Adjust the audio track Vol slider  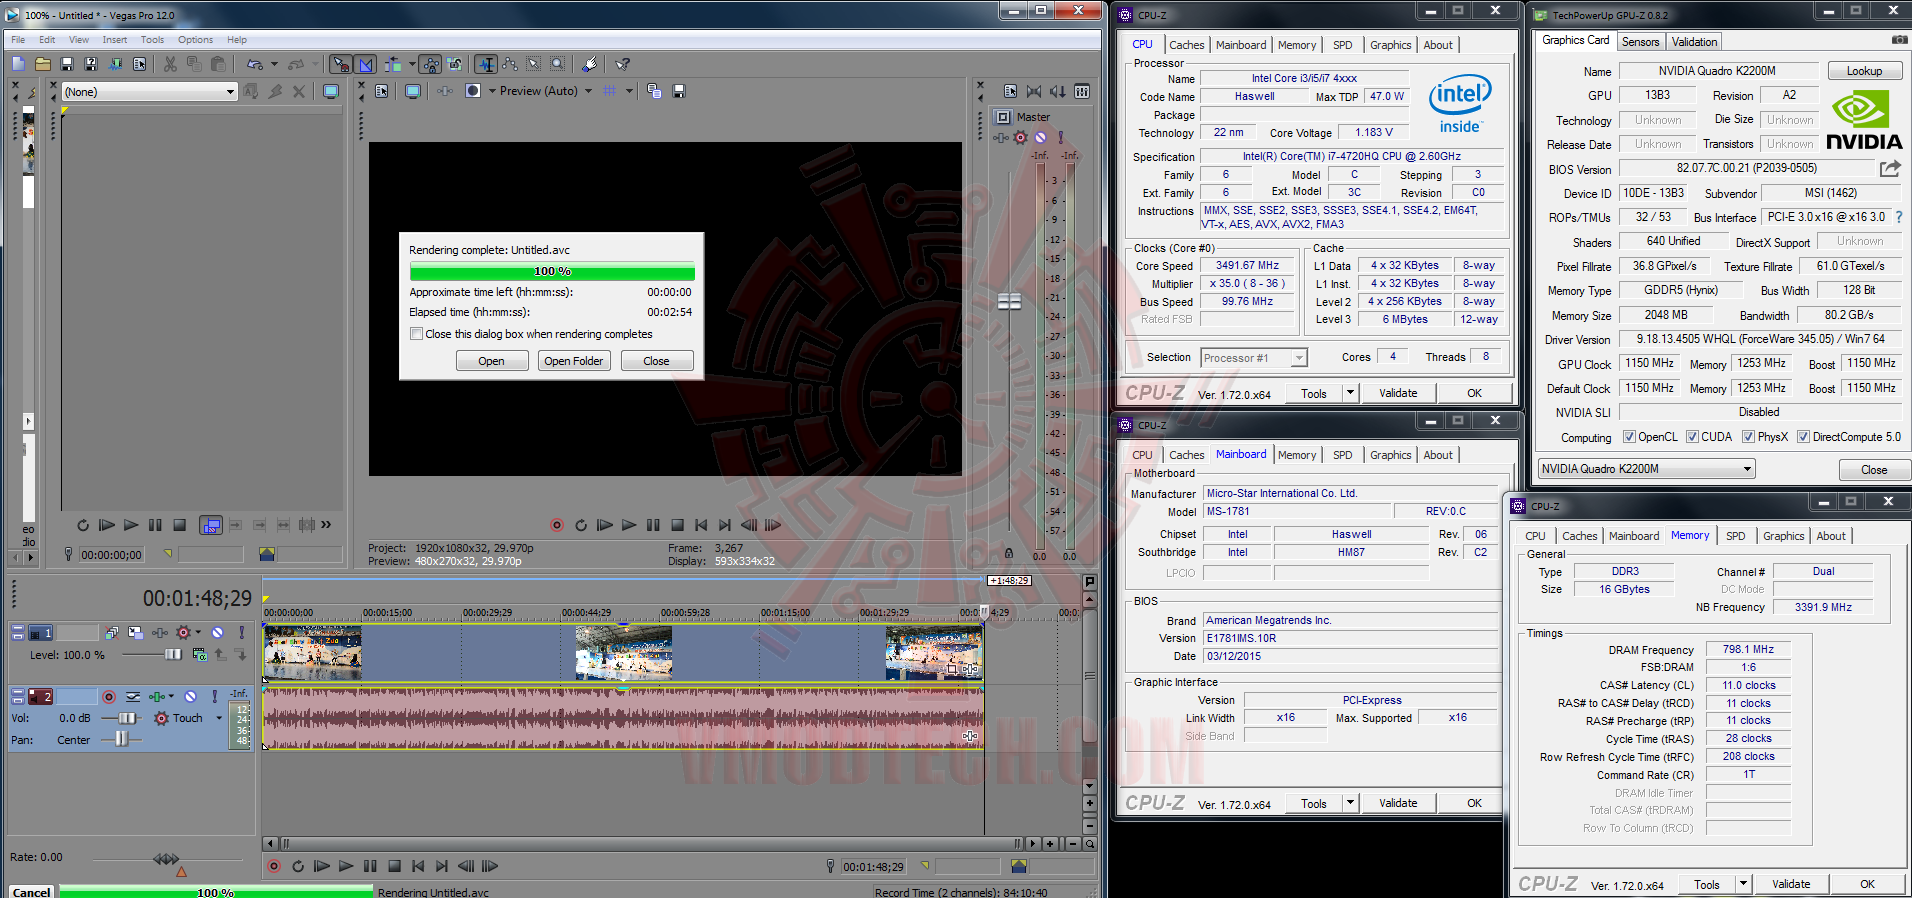[129, 718]
